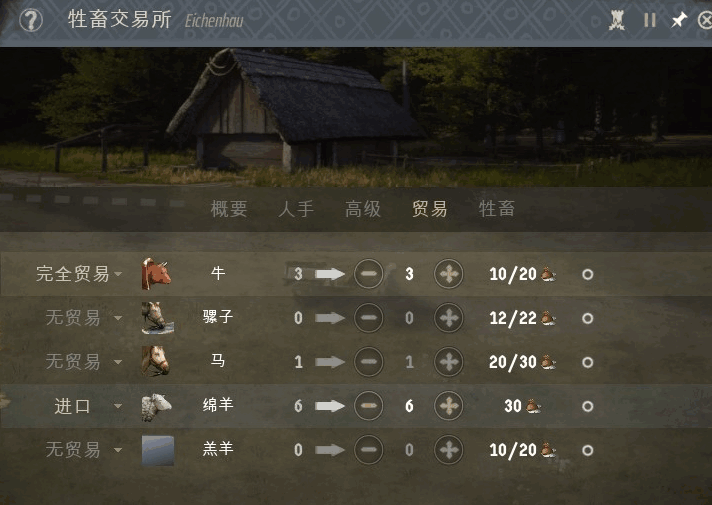Image resolution: width=712 pixels, height=505 pixels.
Task: Decrease the 牛 trade amount with minus
Action: (368, 274)
